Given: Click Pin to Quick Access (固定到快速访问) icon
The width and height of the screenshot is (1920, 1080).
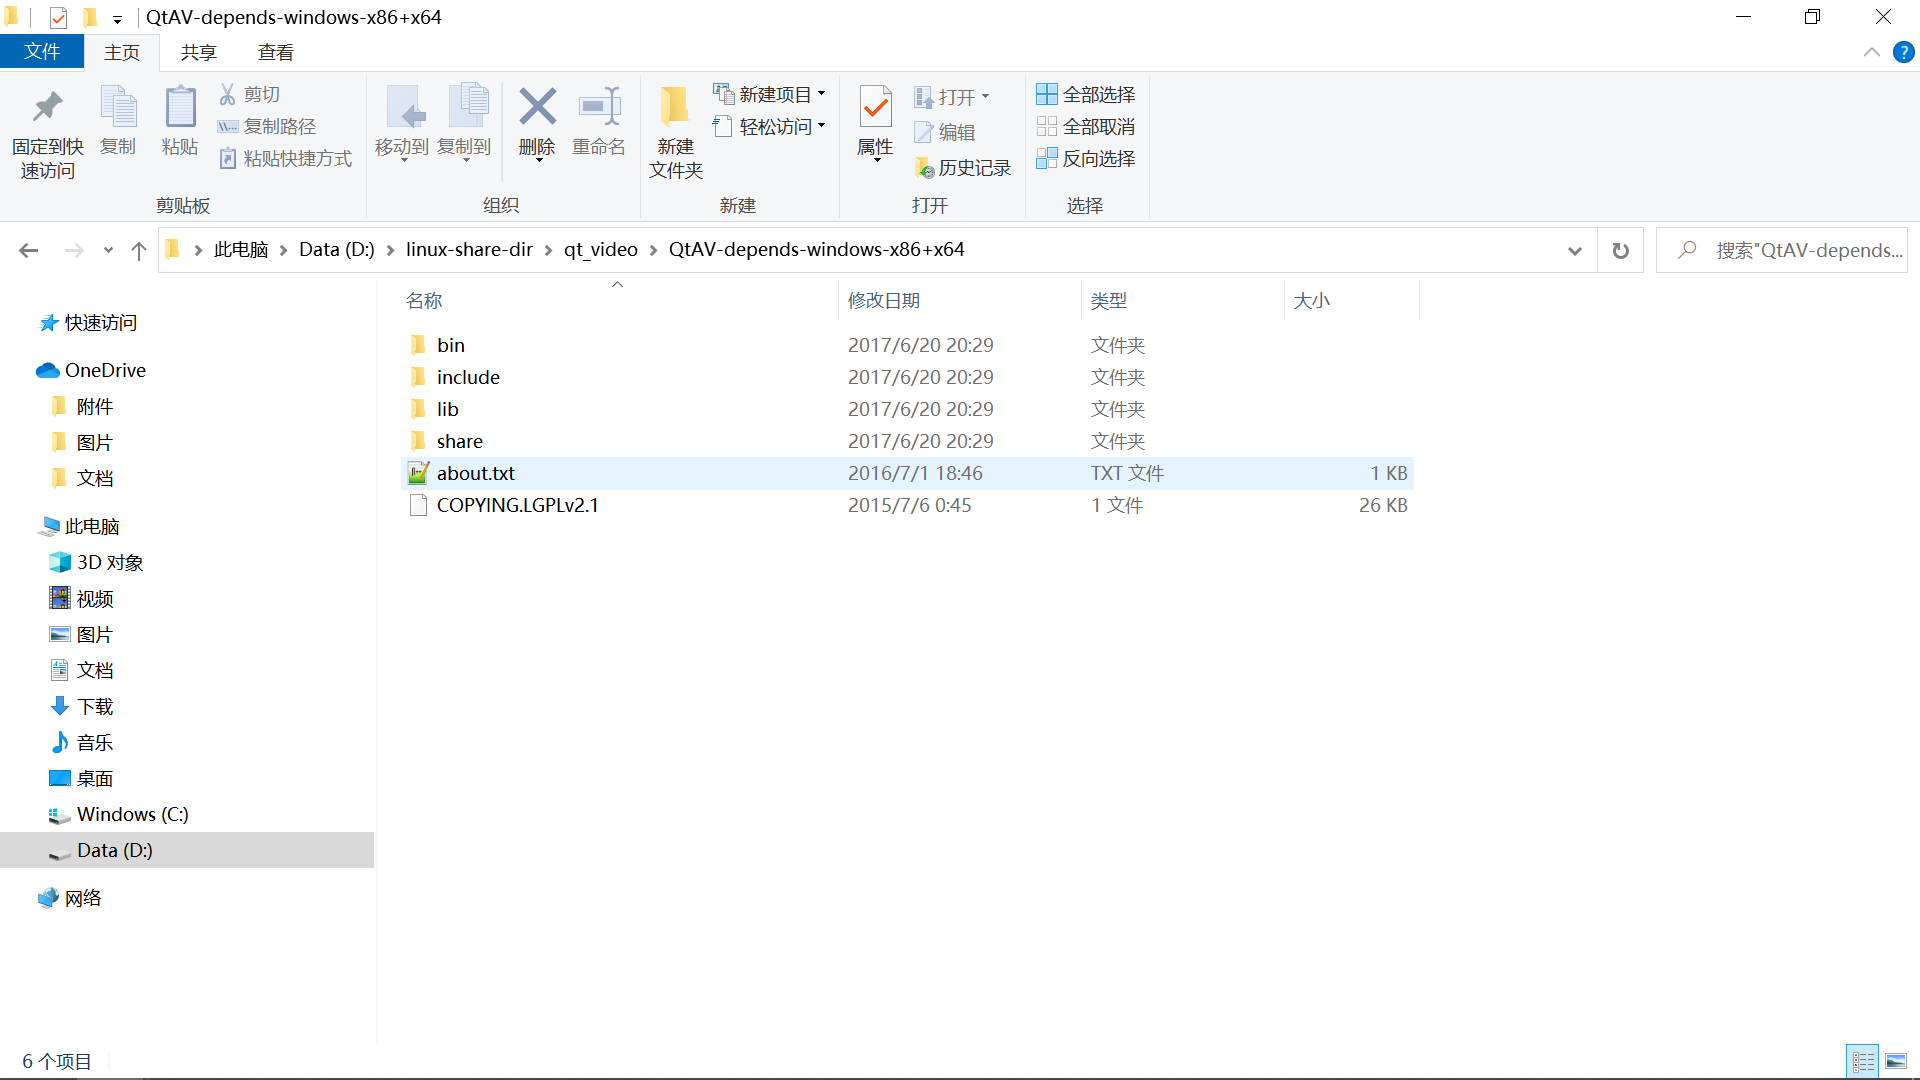Looking at the screenshot, I should tap(47, 108).
